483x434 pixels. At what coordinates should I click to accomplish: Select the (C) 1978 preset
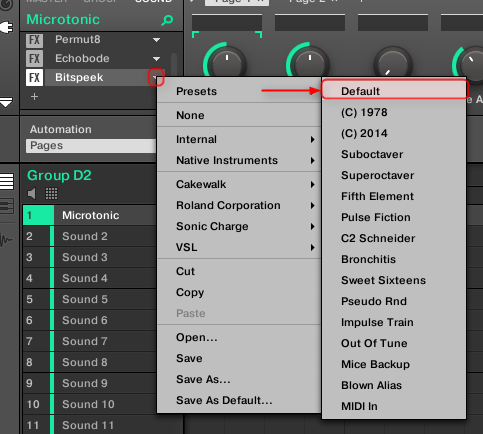click(394, 112)
